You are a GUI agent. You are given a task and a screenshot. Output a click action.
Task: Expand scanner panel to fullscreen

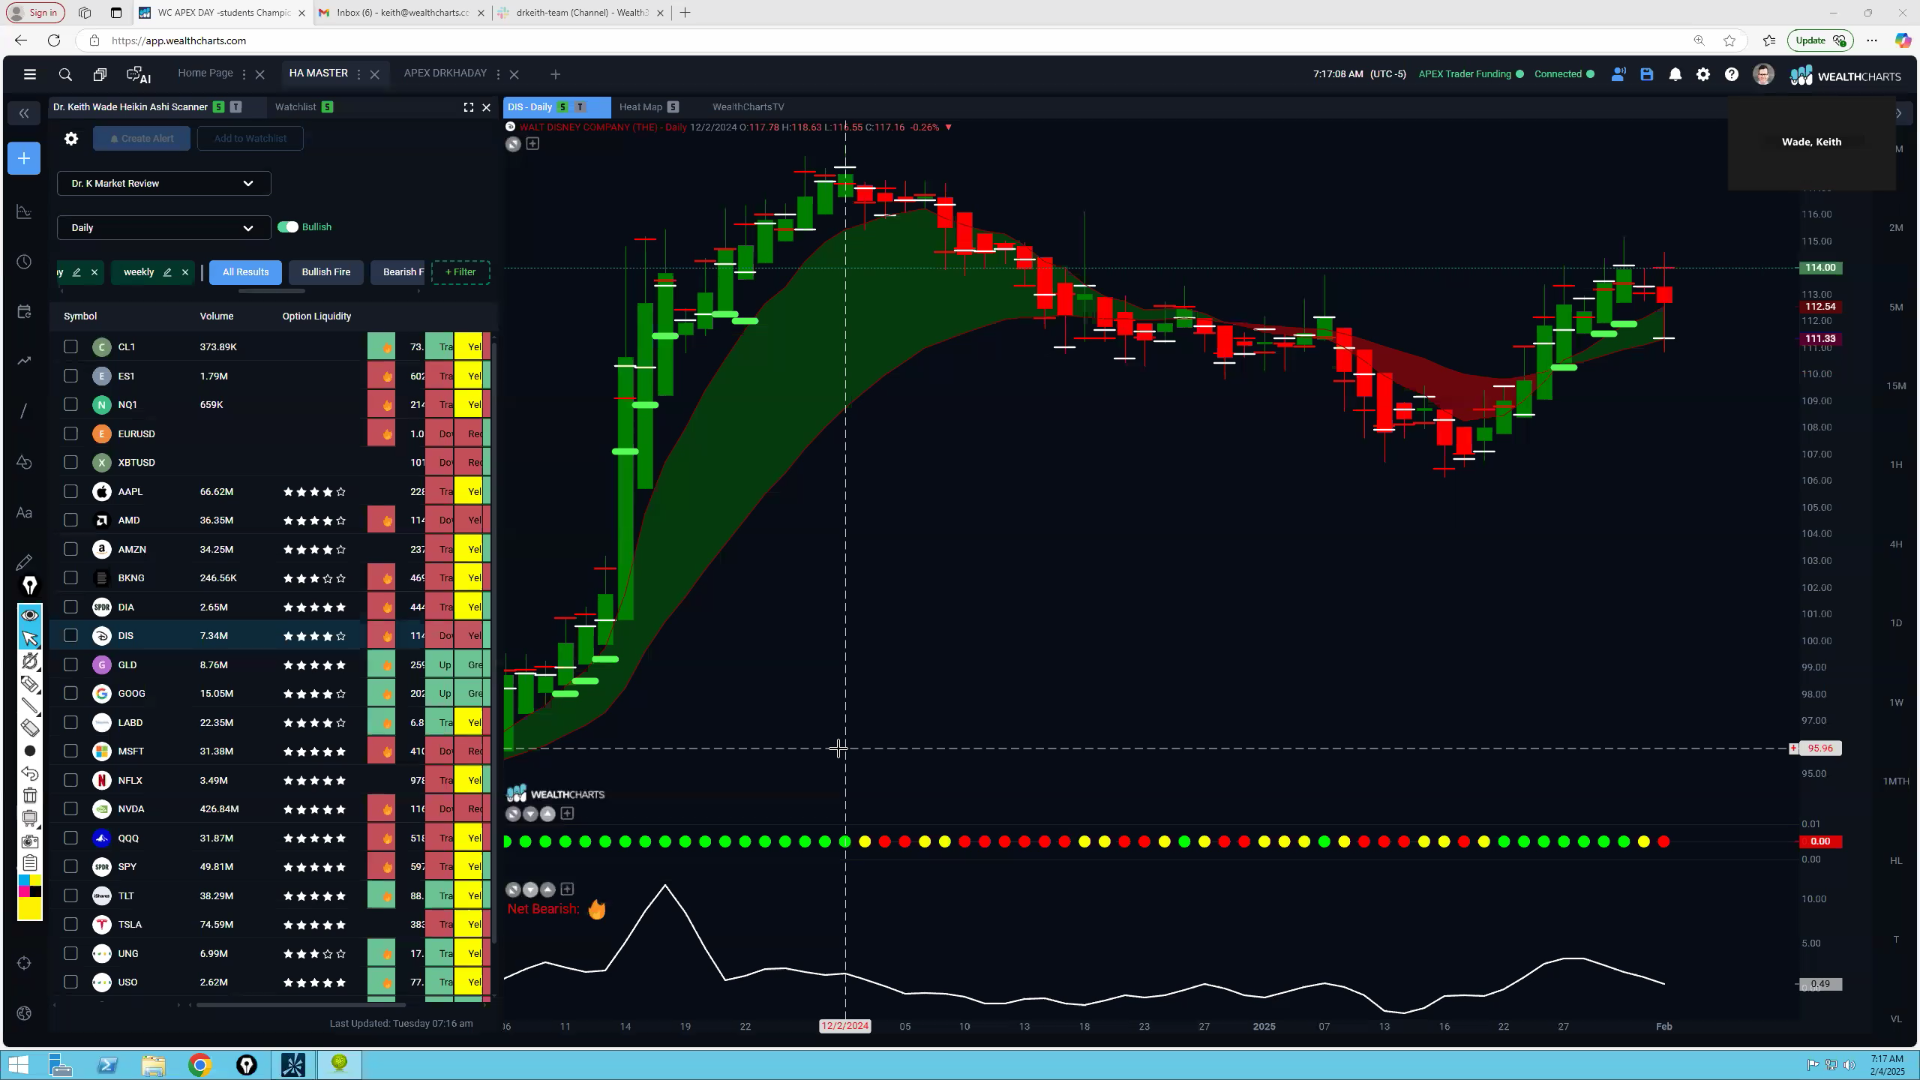[x=468, y=107]
